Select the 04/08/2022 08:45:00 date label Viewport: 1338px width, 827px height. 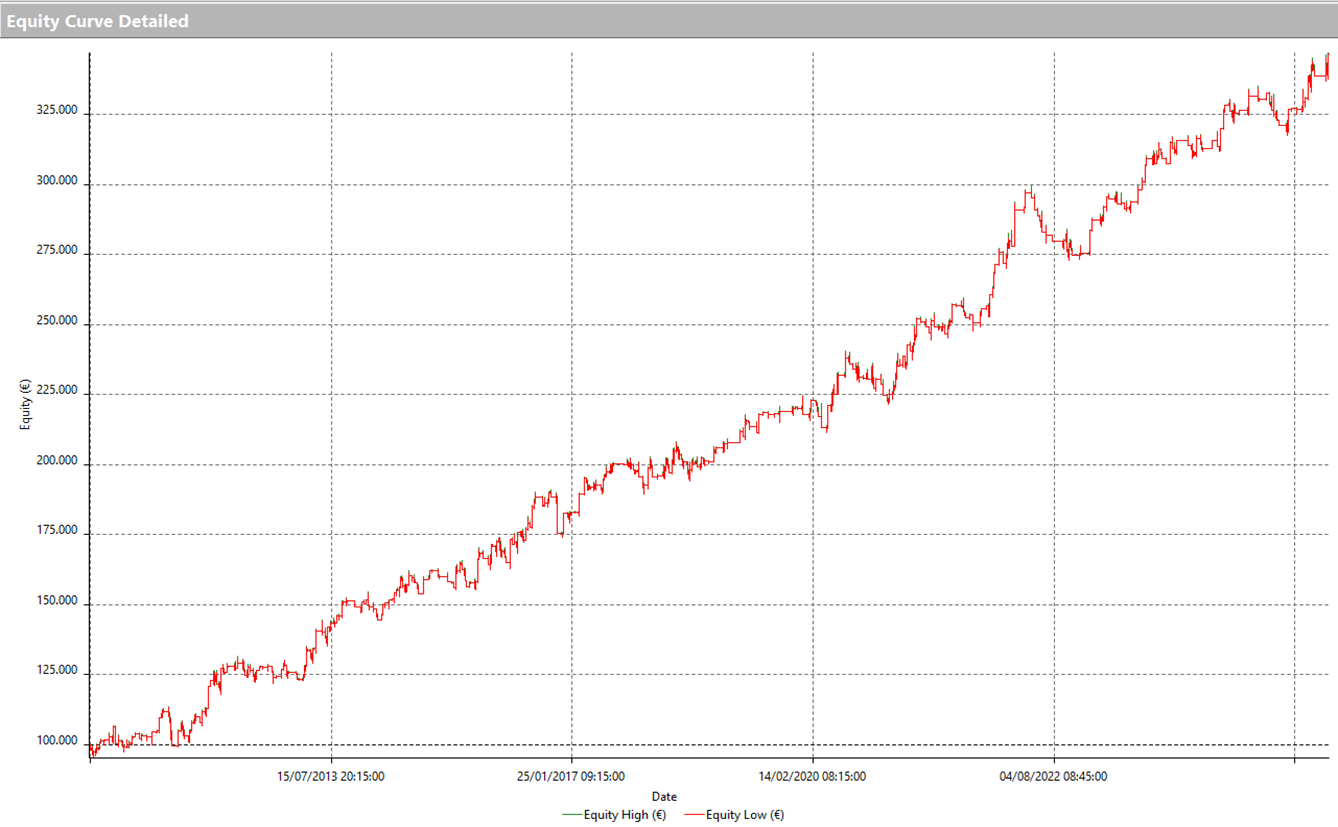pyautogui.click(x=1053, y=775)
